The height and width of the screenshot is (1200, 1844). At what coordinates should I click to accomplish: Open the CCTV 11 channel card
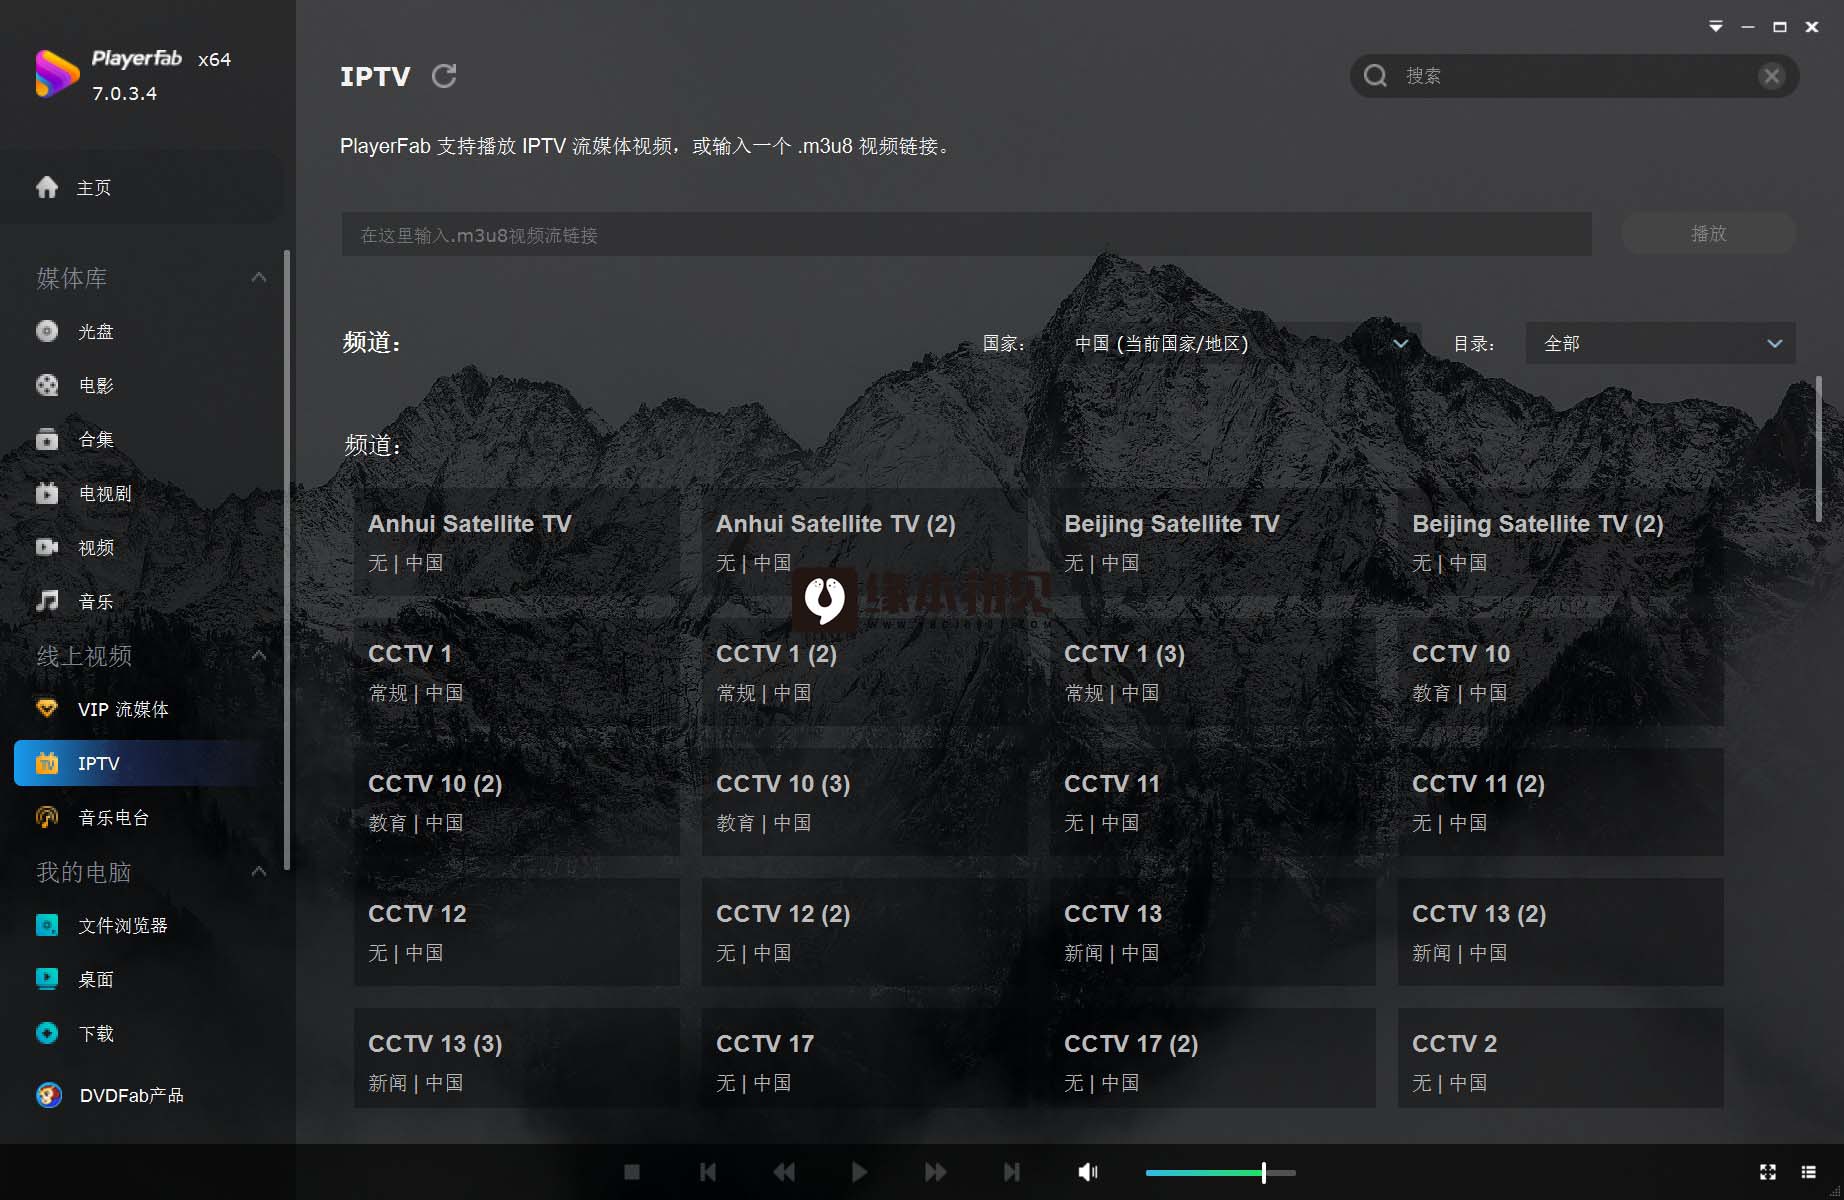(1213, 802)
